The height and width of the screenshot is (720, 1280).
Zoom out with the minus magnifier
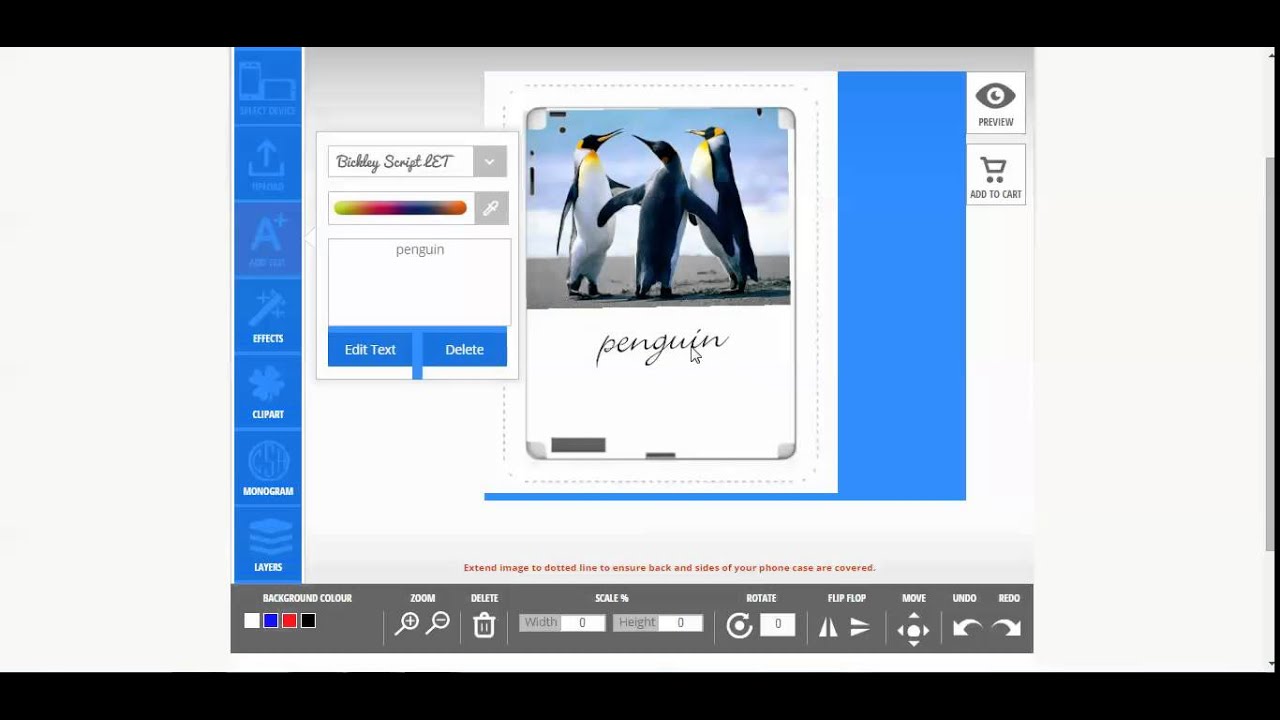pos(438,625)
